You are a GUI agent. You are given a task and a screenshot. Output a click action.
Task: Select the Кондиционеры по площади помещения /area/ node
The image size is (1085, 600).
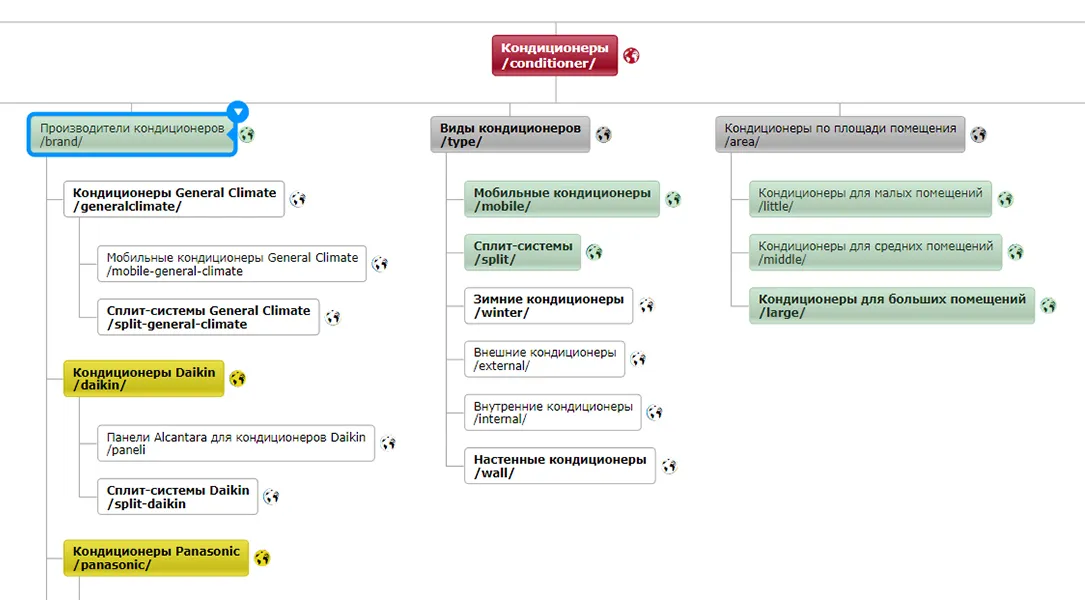coord(840,134)
